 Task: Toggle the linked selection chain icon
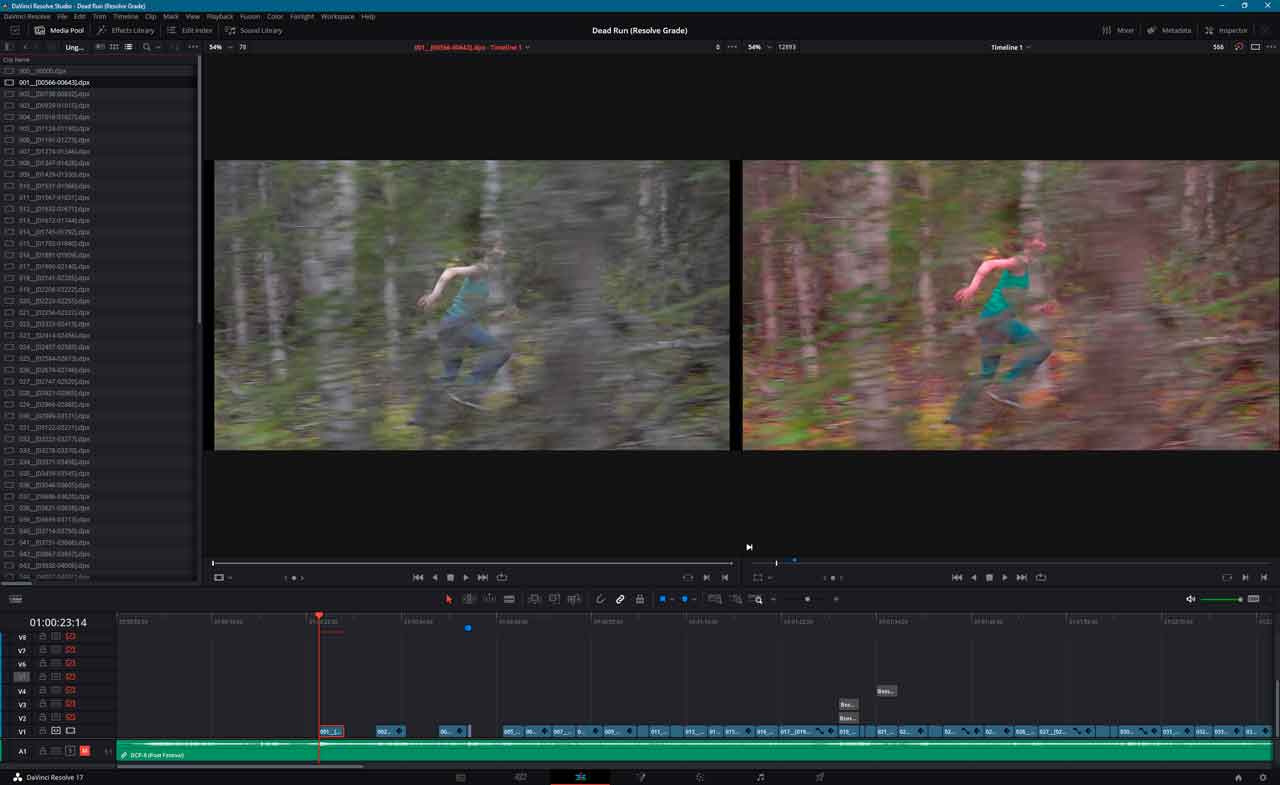click(x=620, y=599)
